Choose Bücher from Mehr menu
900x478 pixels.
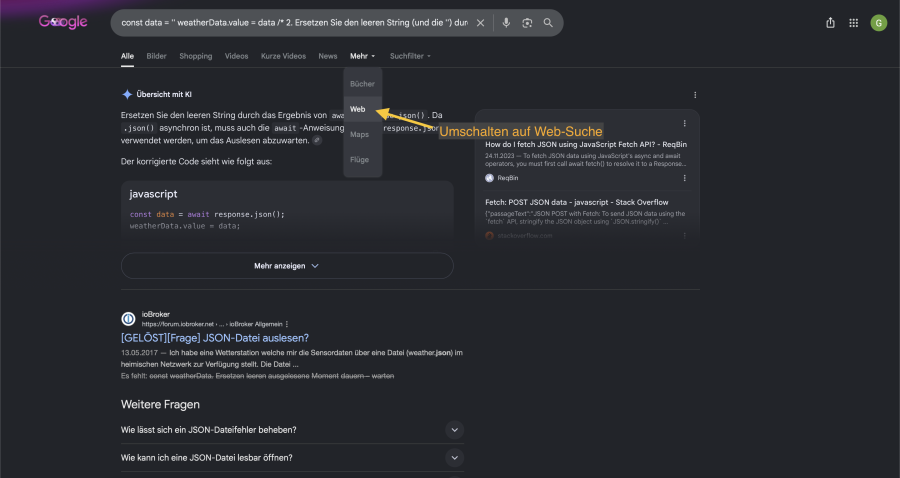tap(362, 84)
